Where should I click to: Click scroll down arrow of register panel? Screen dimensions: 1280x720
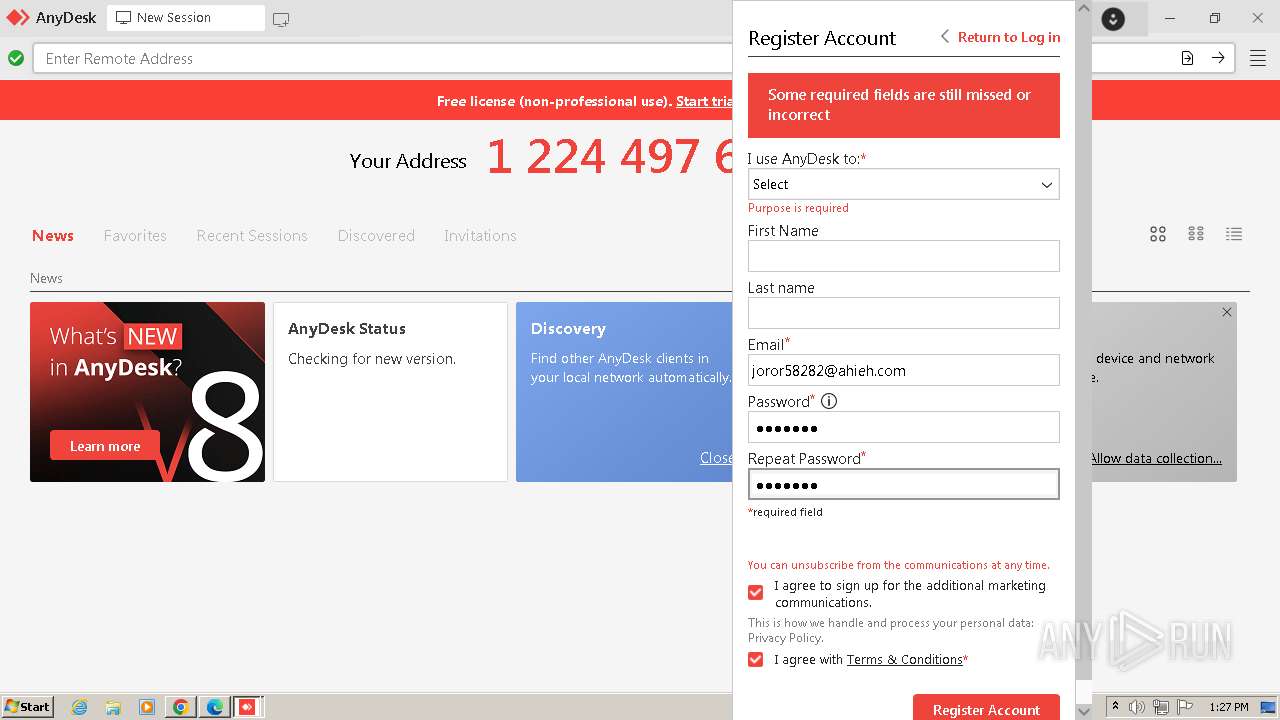coord(1083,711)
